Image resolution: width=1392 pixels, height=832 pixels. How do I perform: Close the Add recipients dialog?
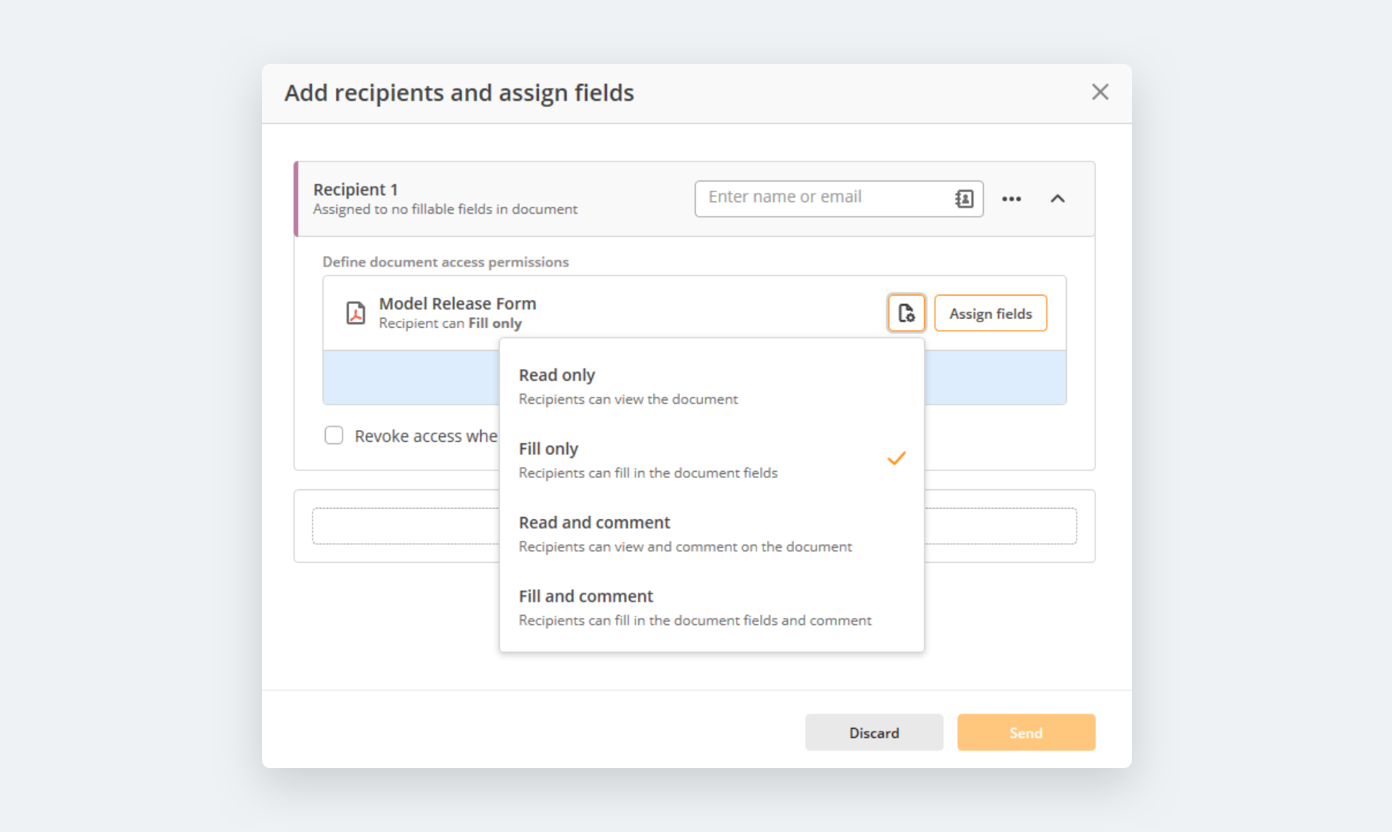click(1100, 92)
